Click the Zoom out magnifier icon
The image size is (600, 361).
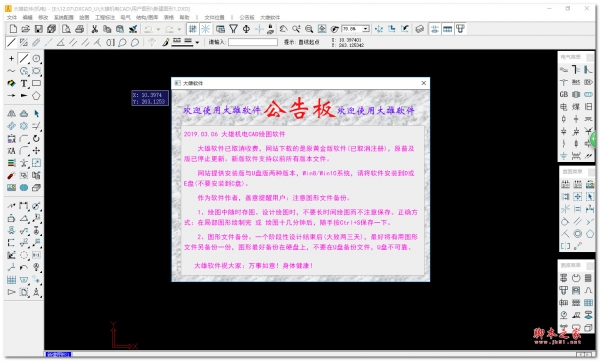[x=309, y=29]
